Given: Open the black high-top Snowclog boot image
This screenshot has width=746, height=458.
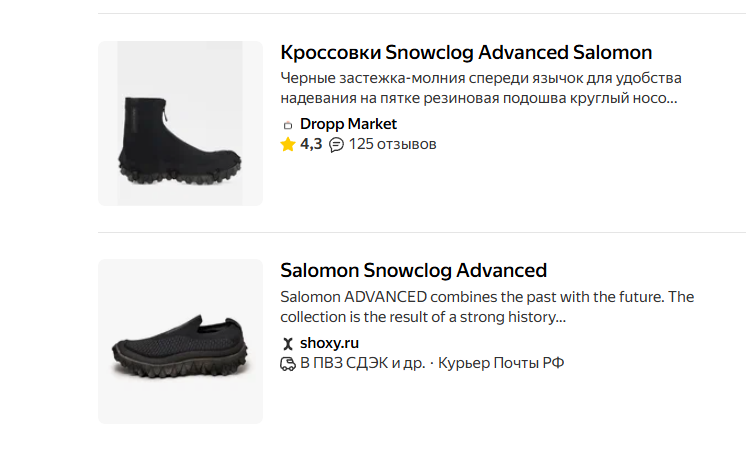Looking at the screenshot, I should click(x=180, y=124).
